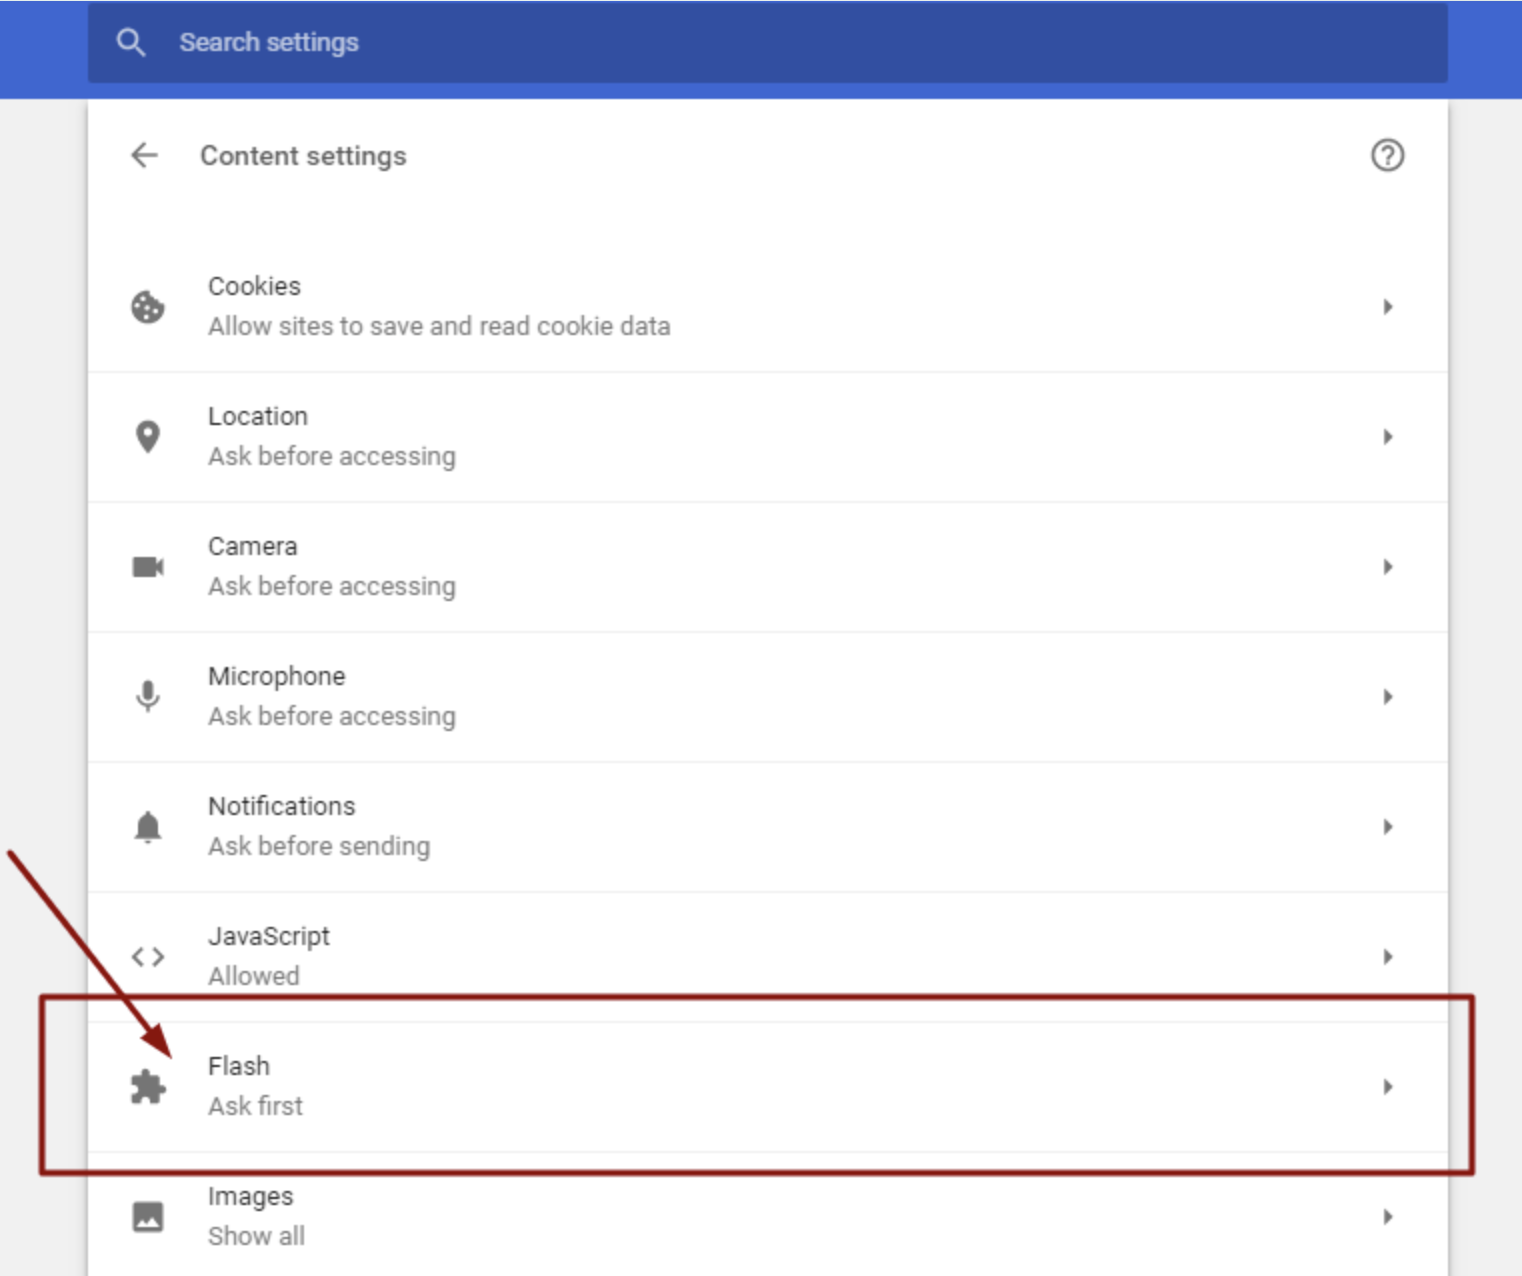Click the Location pin icon

(x=147, y=436)
